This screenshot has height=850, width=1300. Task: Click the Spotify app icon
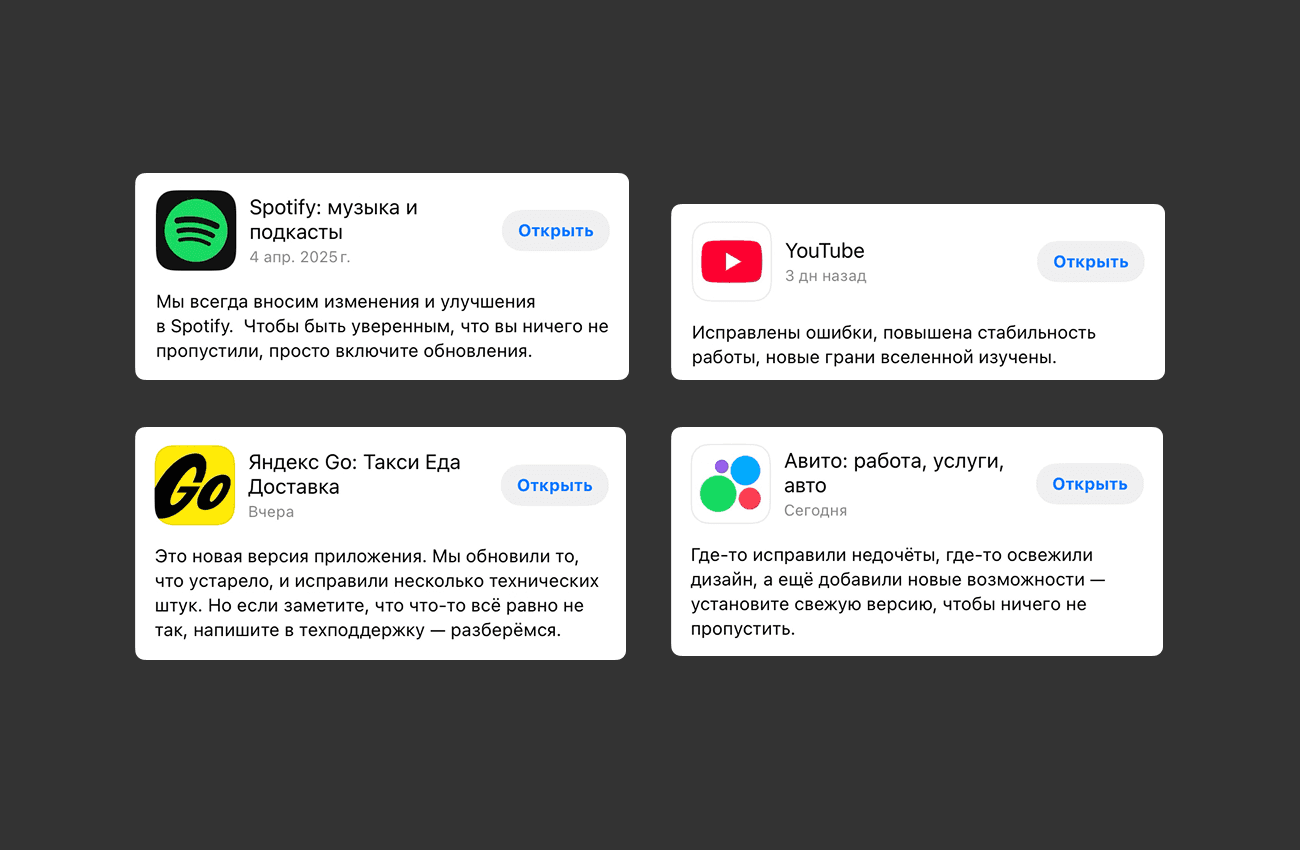pyautogui.click(x=196, y=230)
